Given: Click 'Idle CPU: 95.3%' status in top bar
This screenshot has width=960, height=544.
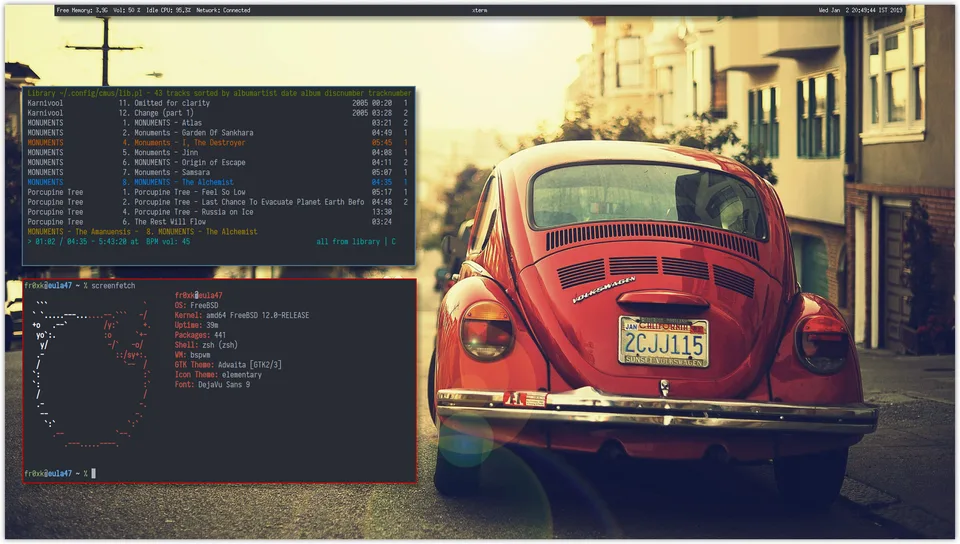Looking at the screenshot, I should [168, 10].
